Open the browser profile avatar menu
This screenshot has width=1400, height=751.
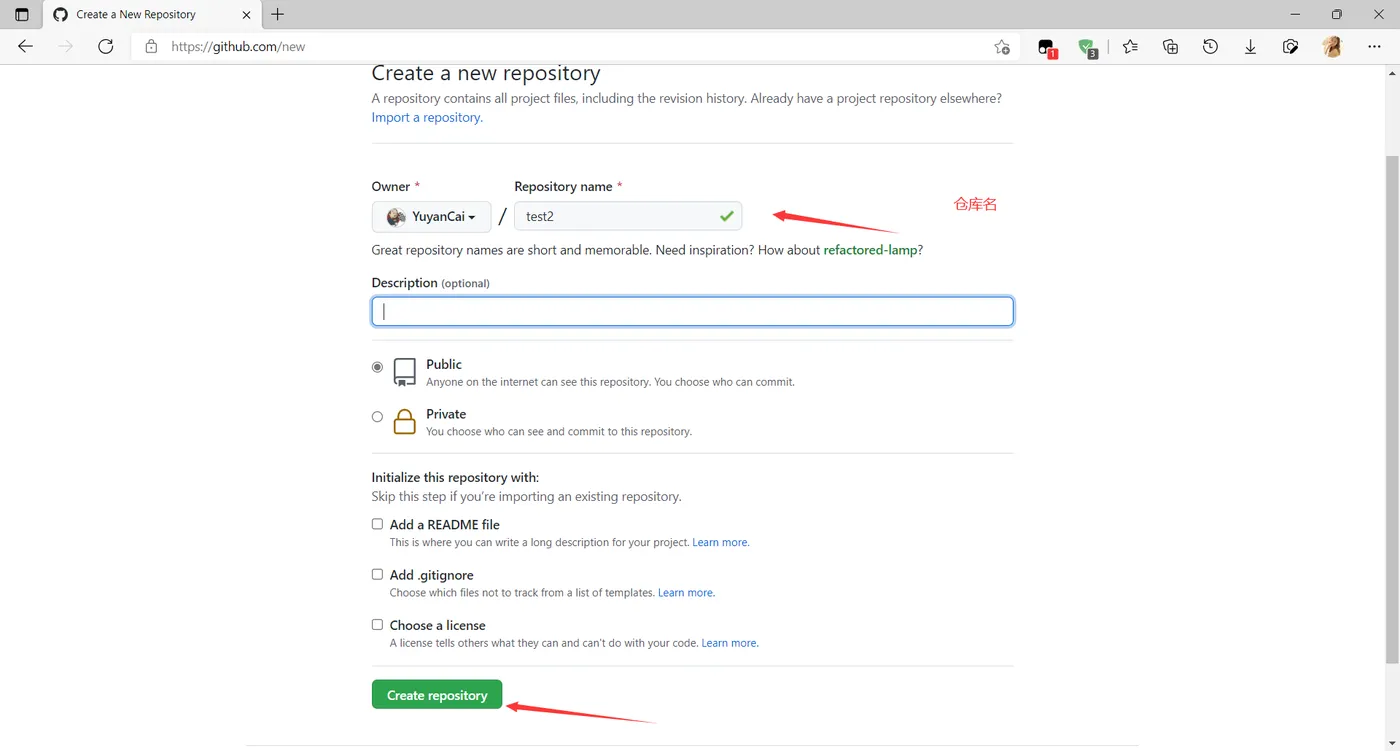coord(1332,46)
